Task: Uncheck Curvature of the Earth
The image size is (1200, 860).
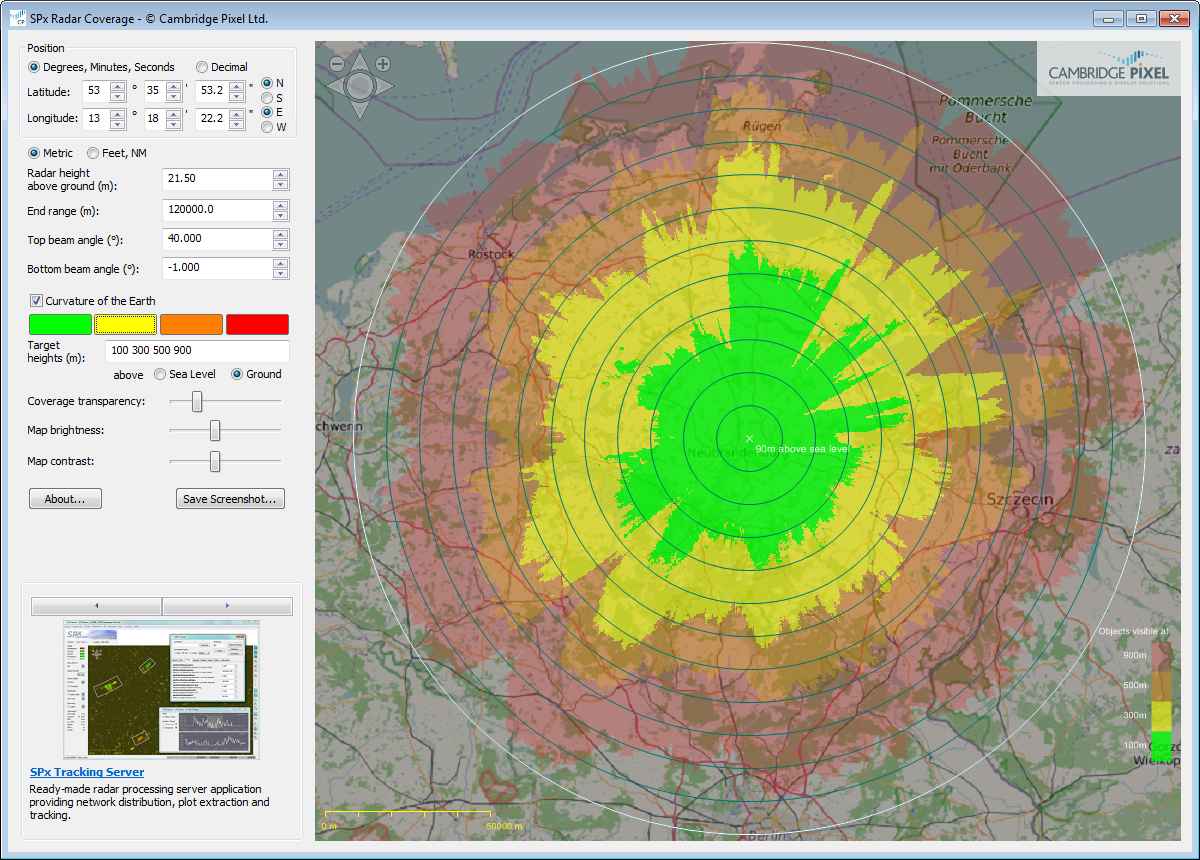Action: [x=37, y=301]
